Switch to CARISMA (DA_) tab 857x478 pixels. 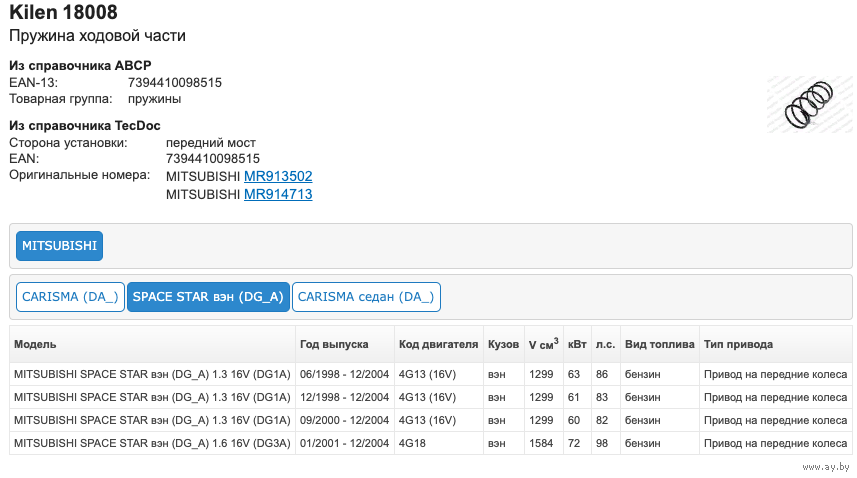(70, 297)
